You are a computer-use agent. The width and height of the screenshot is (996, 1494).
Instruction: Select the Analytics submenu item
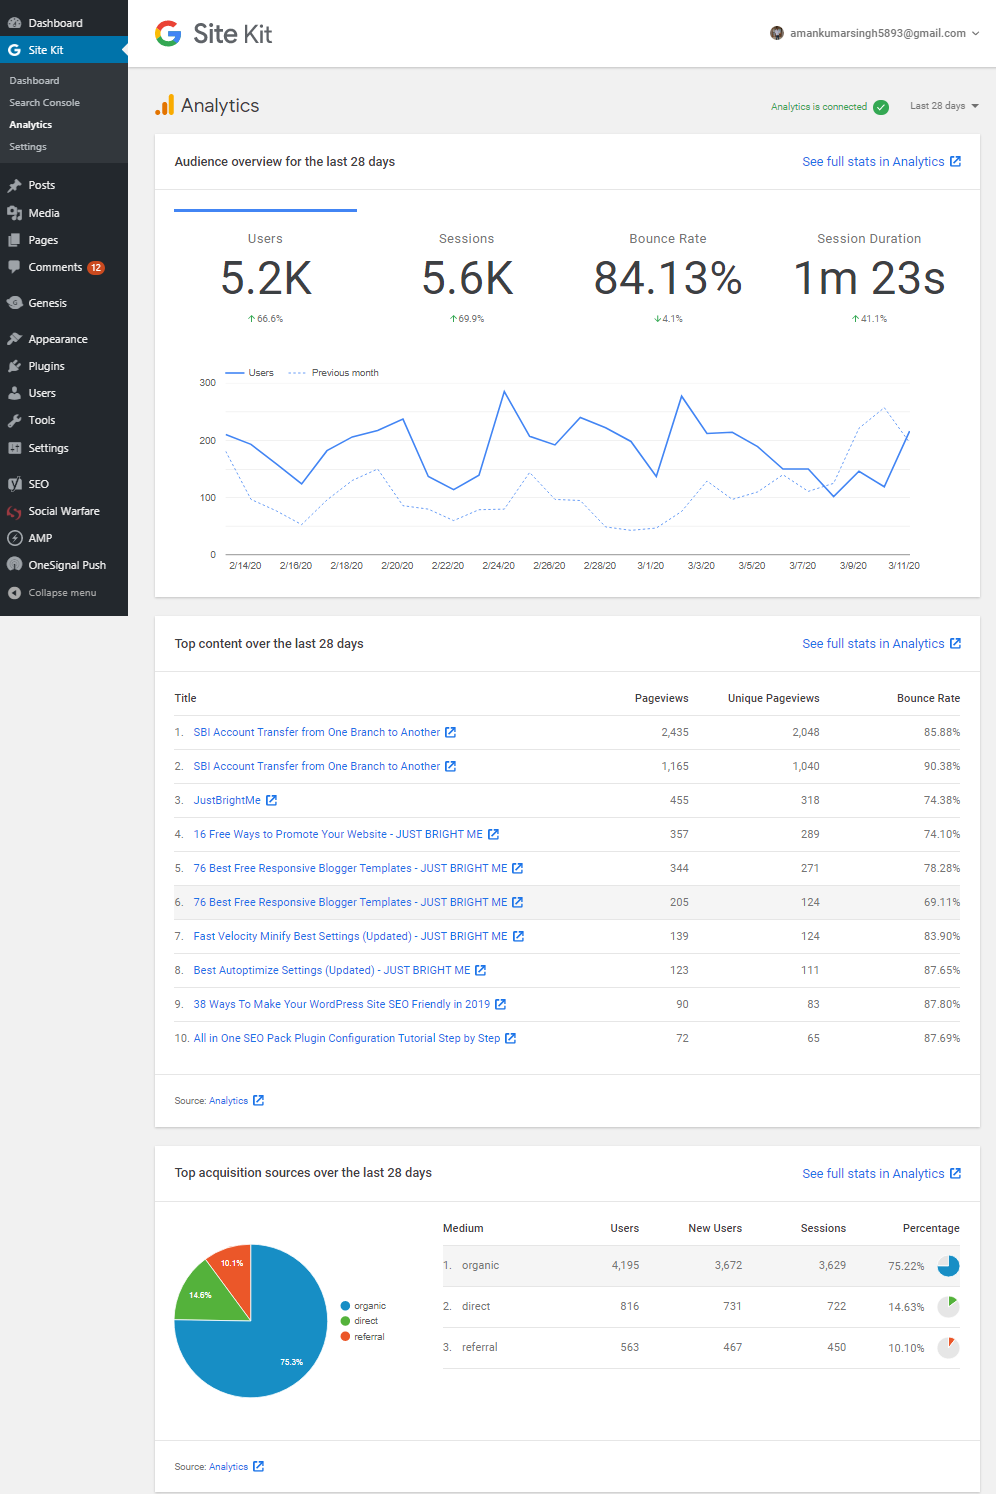coord(30,124)
